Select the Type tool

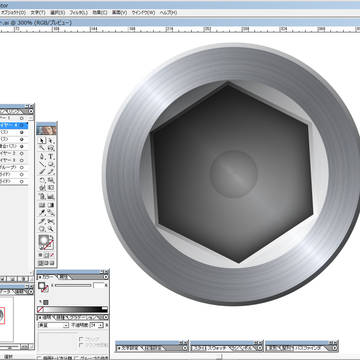coord(51,156)
